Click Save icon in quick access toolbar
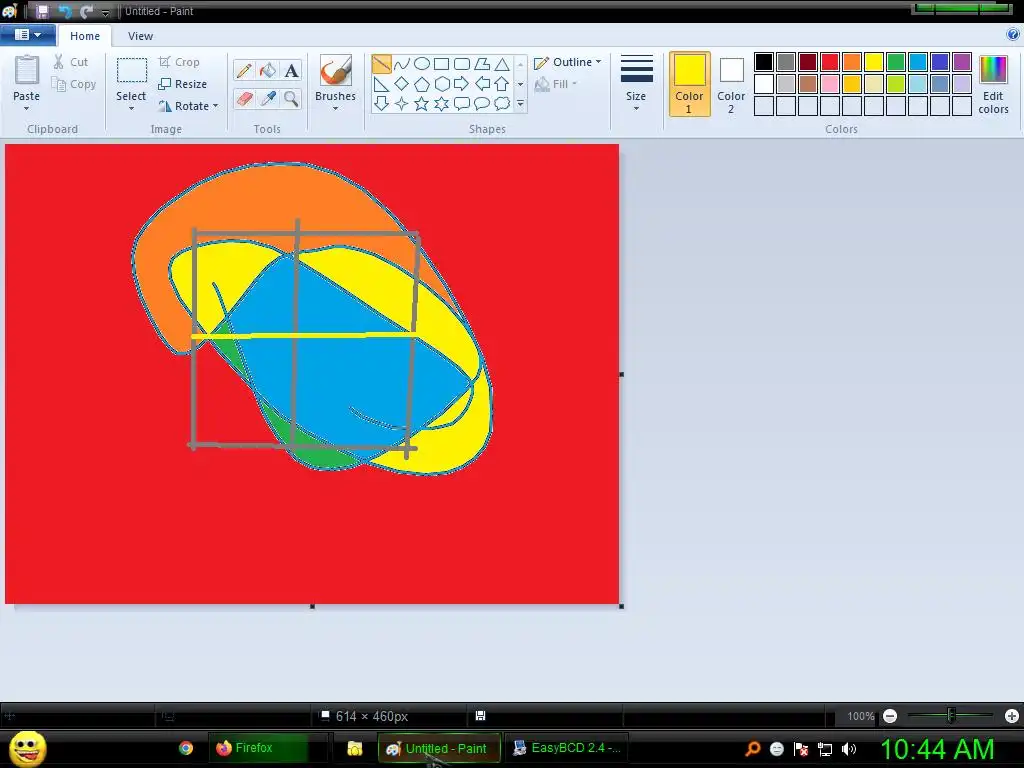Viewport: 1024px width, 768px height. coord(42,11)
